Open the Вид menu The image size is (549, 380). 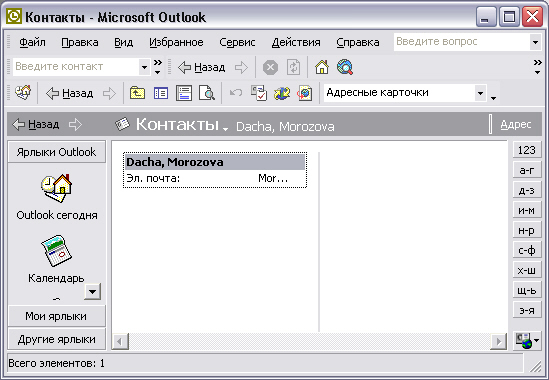pos(124,42)
